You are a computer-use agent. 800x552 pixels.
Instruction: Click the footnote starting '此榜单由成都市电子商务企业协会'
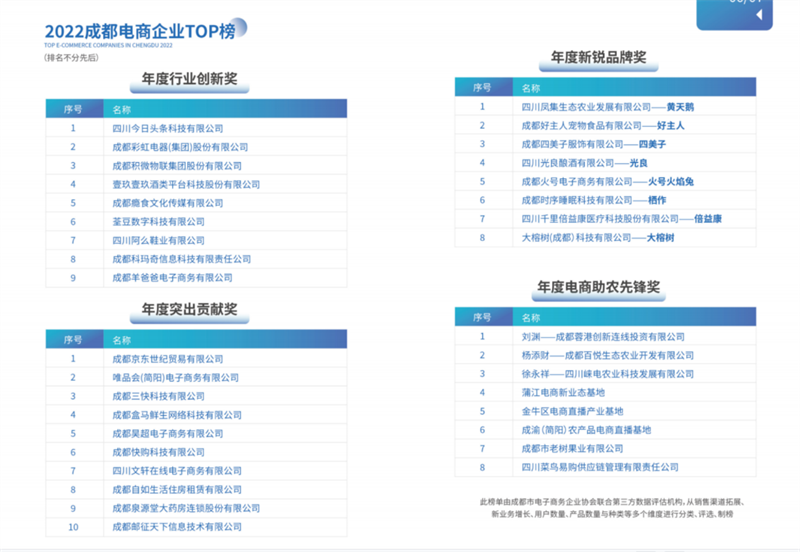point(612,508)
